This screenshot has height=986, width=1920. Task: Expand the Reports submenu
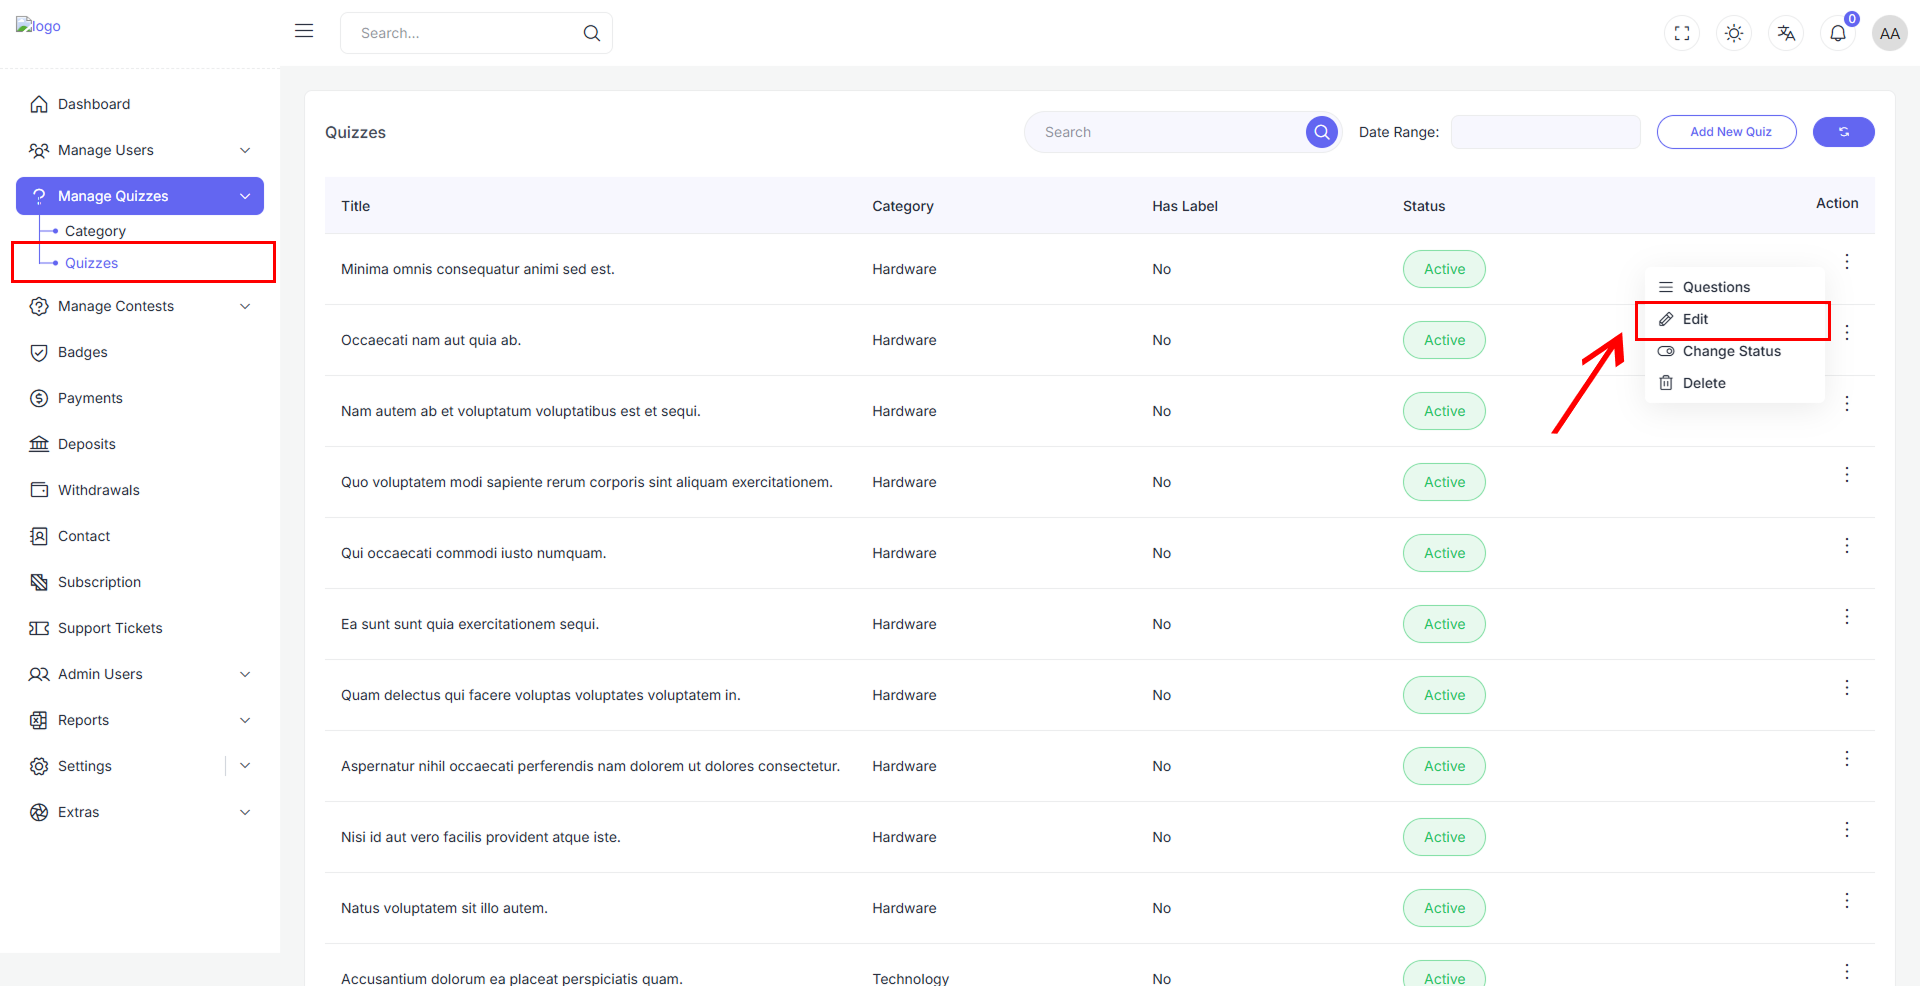point(140,720)
